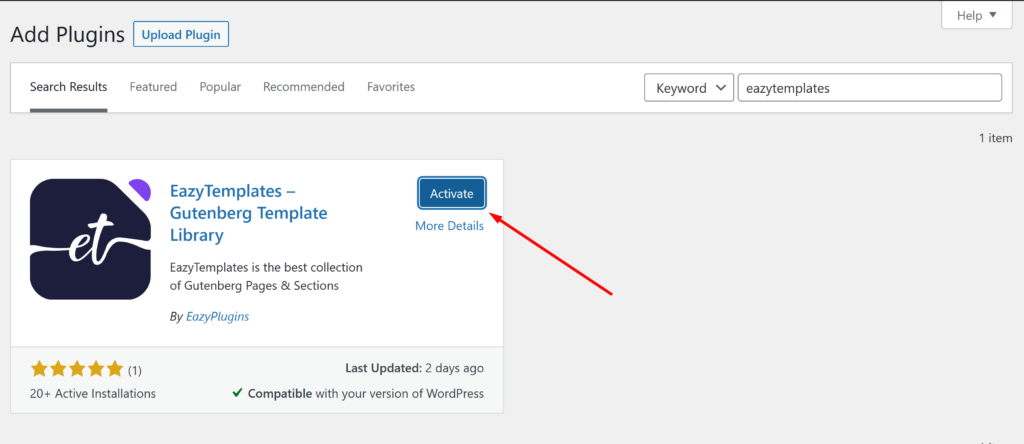Image resolution: width=1024 pixels, height=444 pixels.
Task: Click the Upload Plugin button
Action: [x=181, y=35]
